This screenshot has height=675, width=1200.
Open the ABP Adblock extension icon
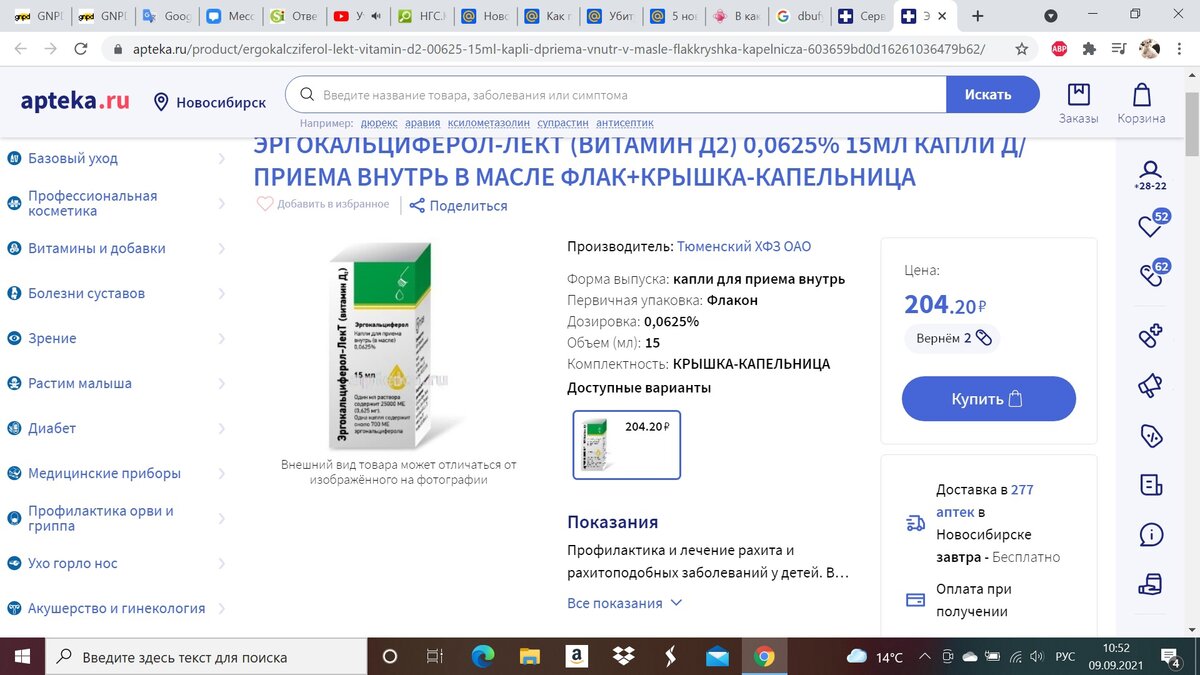[1059, 48]
